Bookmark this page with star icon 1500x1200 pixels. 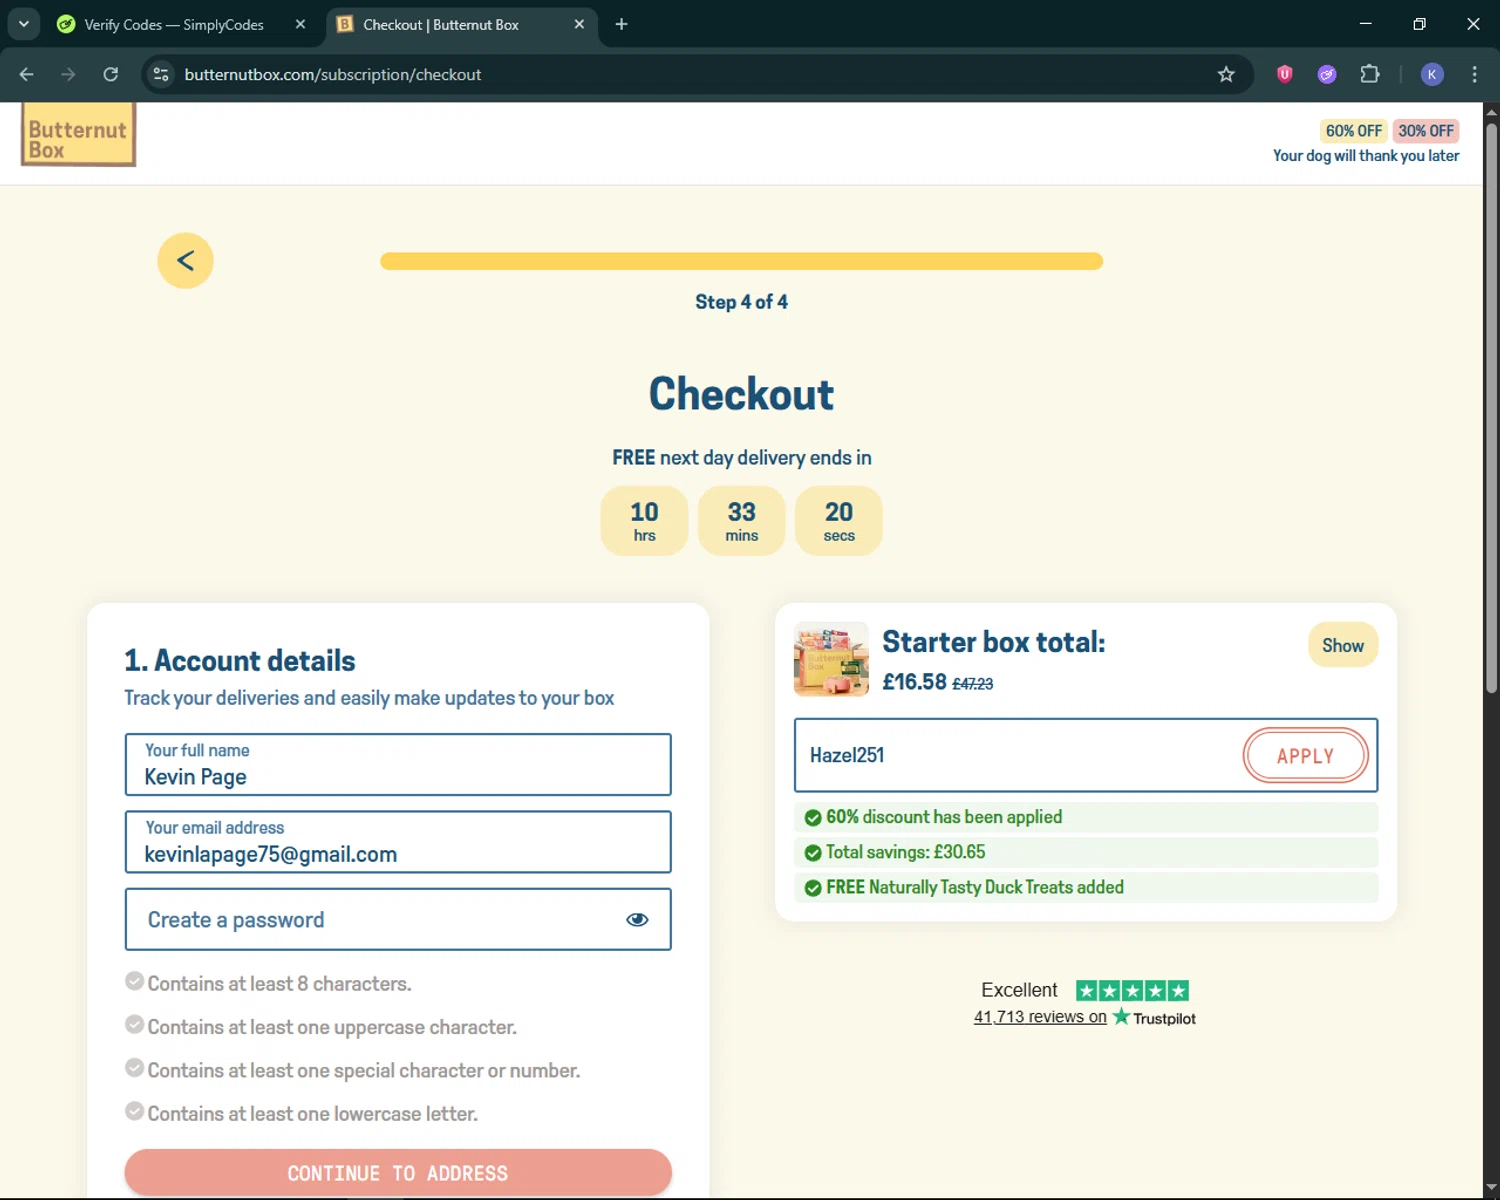(x=1226, y=74)
